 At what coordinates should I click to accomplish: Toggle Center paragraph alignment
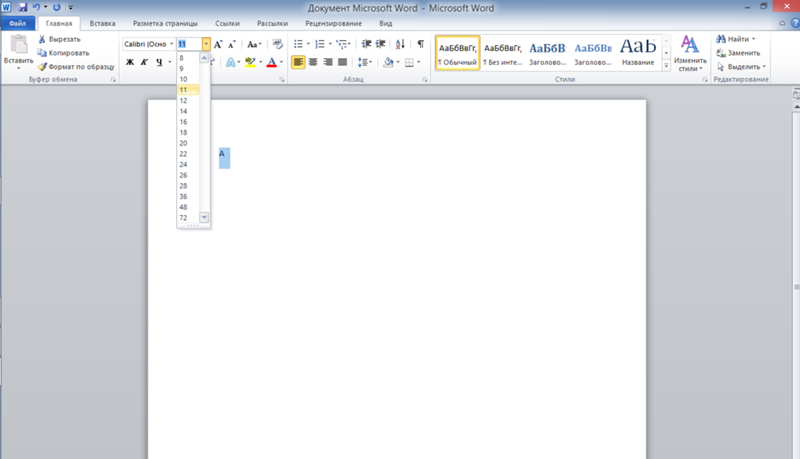click(x=313, y=62)
